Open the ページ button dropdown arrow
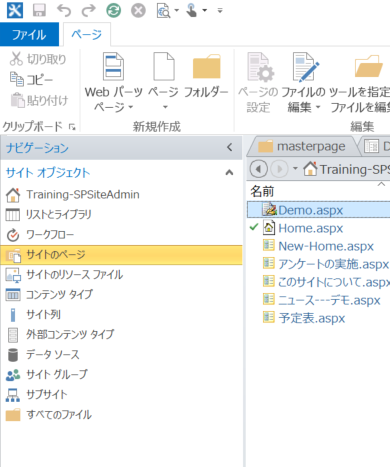This screenshot has height=467, width=390. (x=165, y=107)
